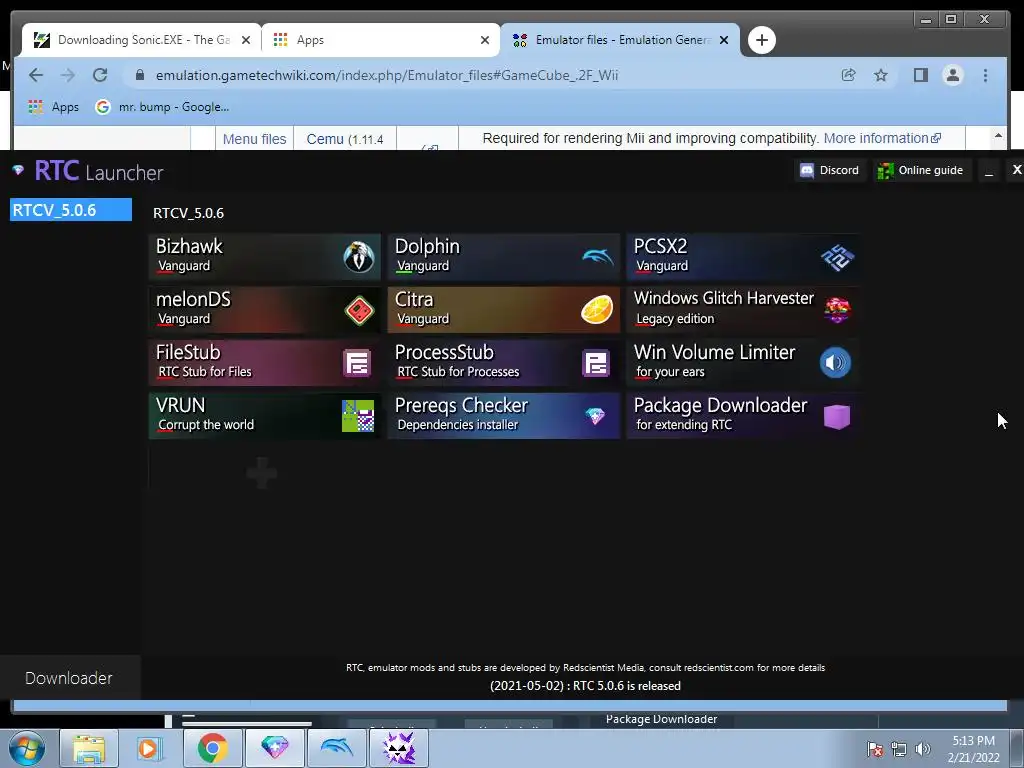Close the Downloading Sonic.EXE tab
Image resolution: width=1024 pixels, height=768 pixels.
coord(246,40)
